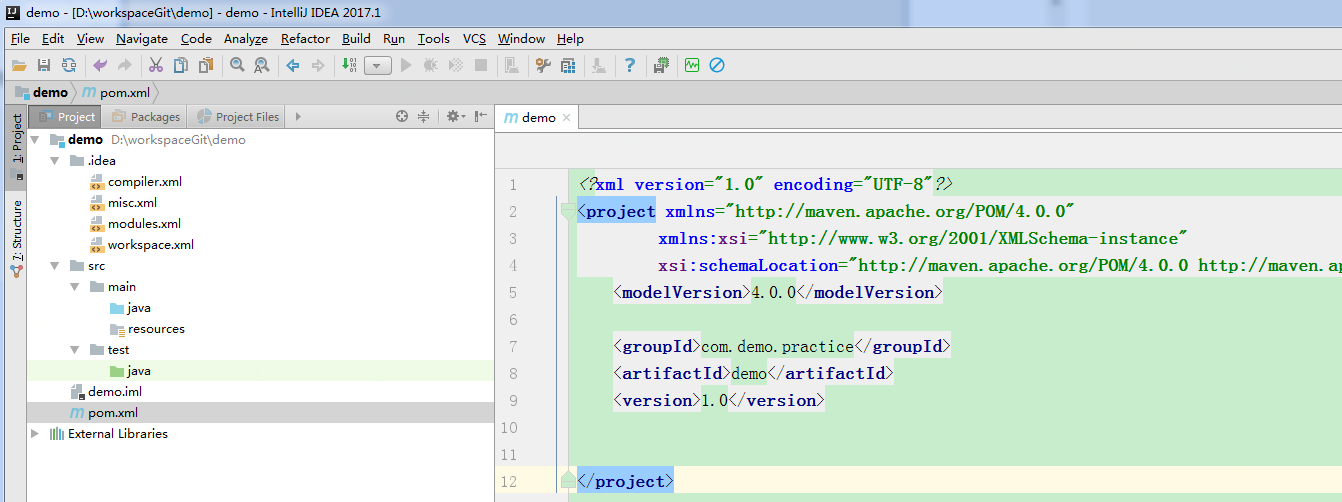1342x502 pixels.
Task: Click the Debug bug icon
Action: tap(431, 66)
